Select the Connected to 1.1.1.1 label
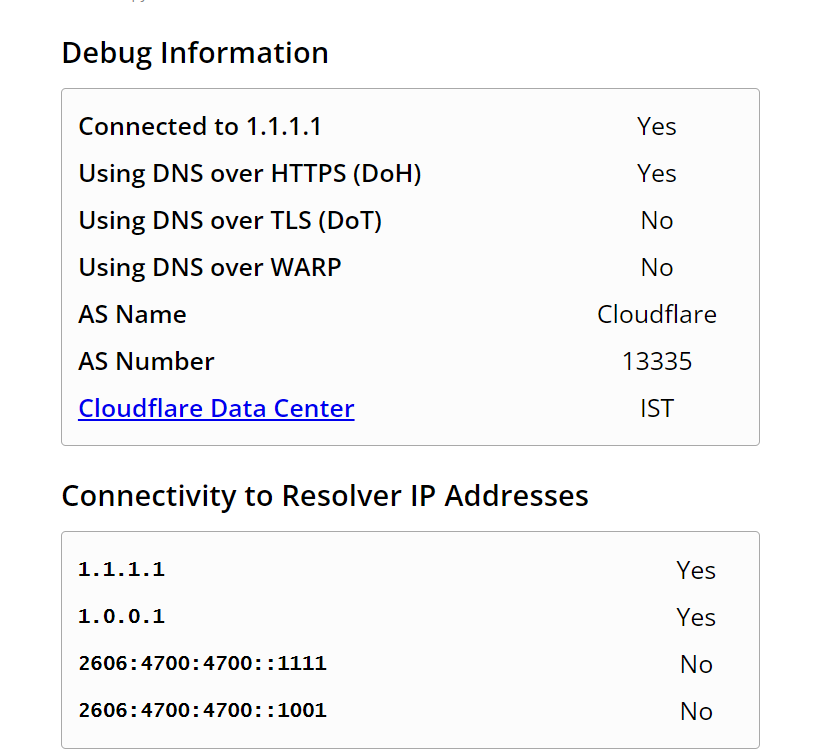This screenshot has height=755, width=817. 200,127
